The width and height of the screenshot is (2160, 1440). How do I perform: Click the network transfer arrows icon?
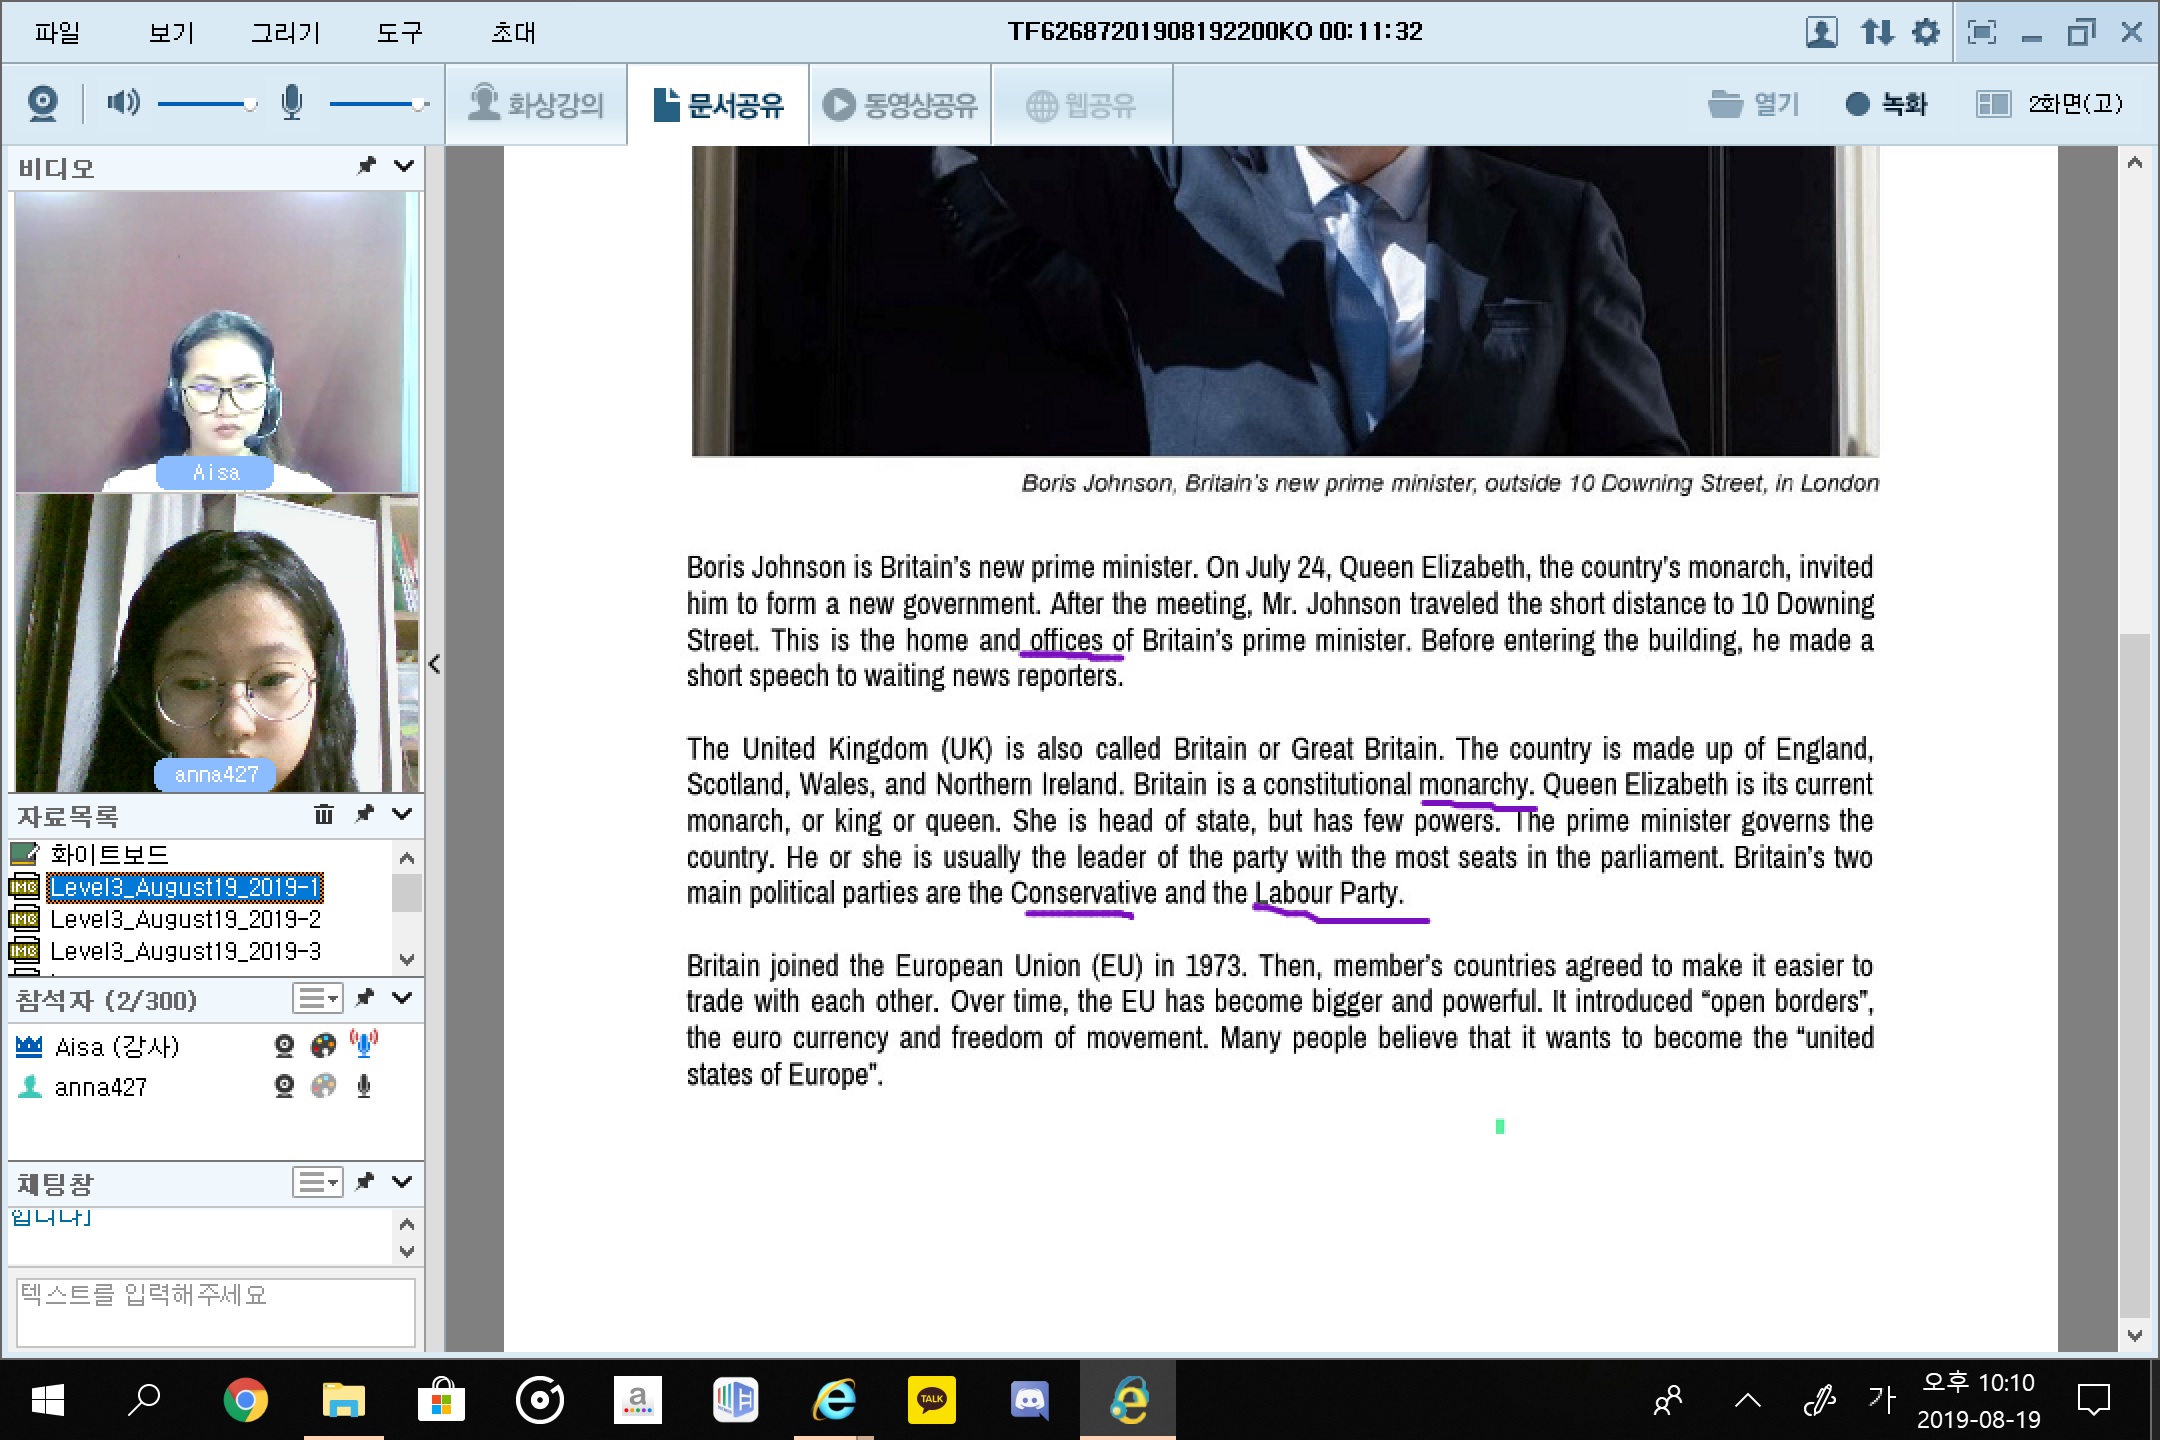[x=1877, y=32]
